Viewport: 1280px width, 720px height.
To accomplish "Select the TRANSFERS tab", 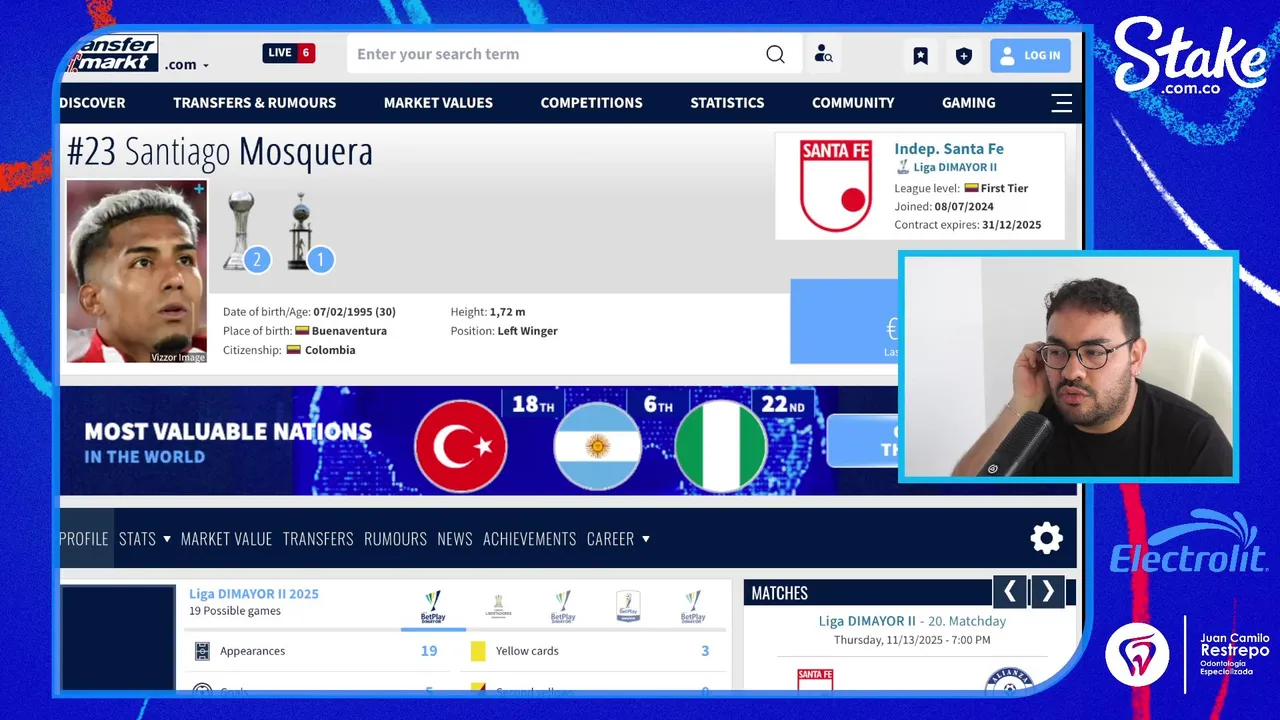I will click(x=318, y=538).
